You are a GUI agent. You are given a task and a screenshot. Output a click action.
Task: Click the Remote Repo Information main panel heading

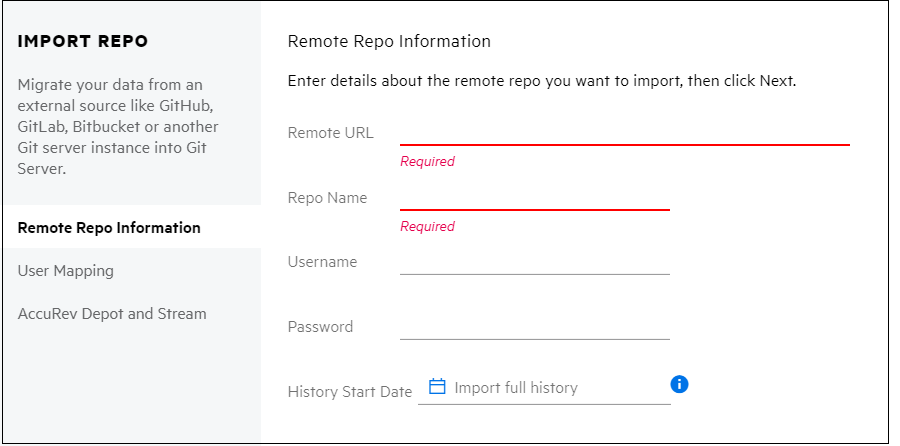[389, 42]
